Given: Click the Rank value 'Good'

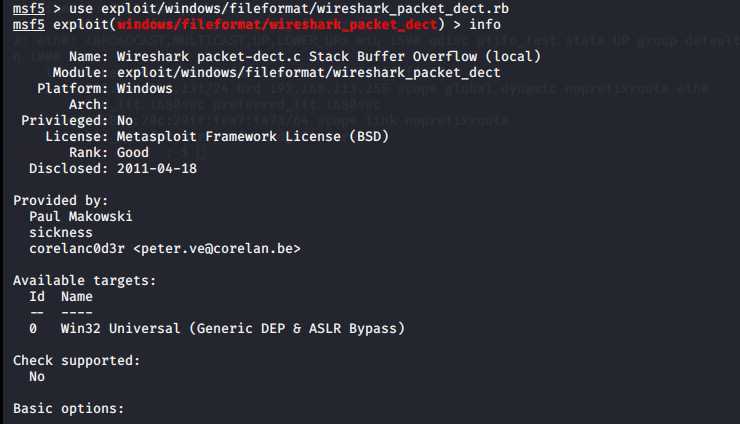Looking at the screenshot, I should 133,153.
